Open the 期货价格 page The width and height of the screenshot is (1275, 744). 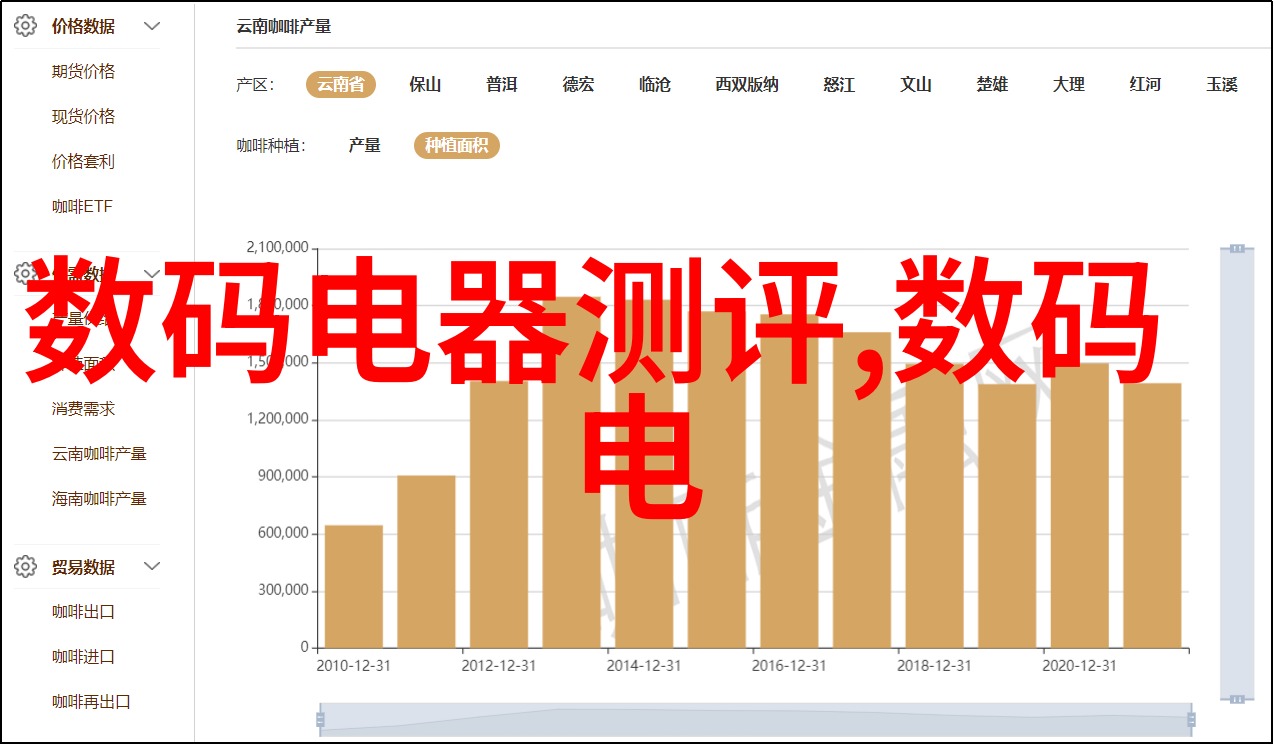pyautogui.click(x=84, y=71)
